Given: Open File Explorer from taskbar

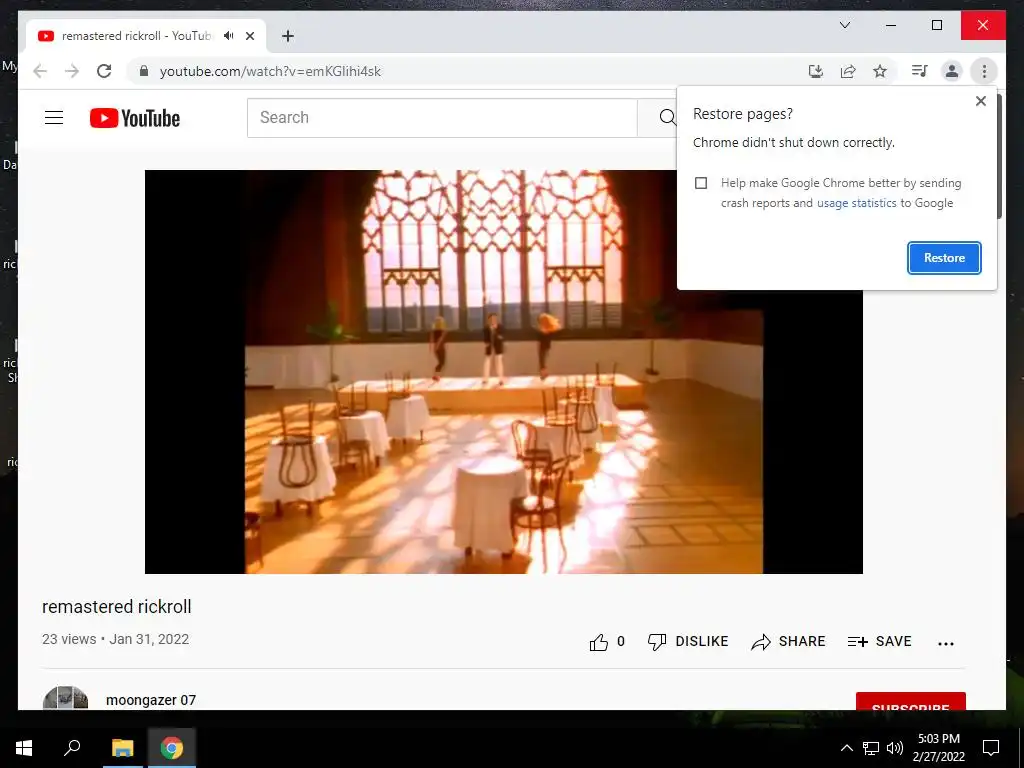Looking at the screenshot, I should [122, 748].
